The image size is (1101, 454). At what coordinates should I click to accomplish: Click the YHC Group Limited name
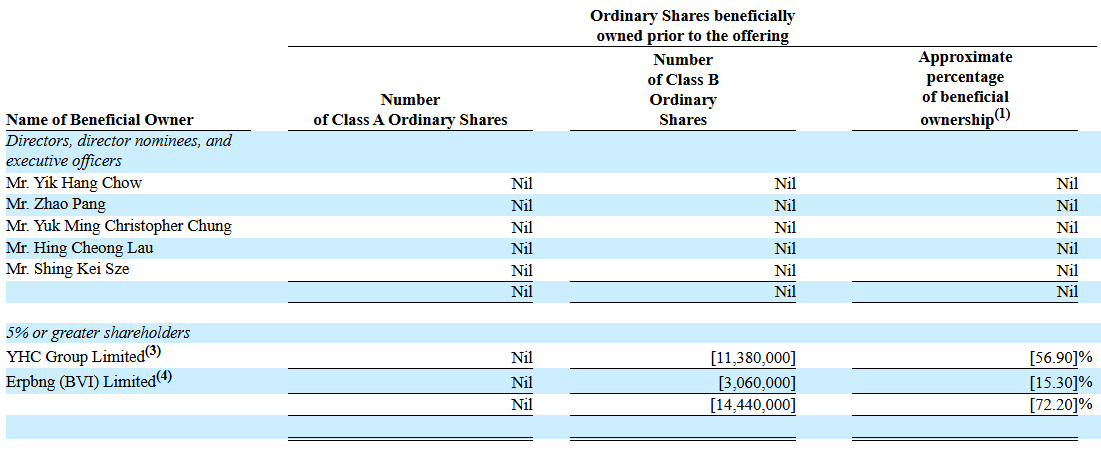point(76,356)
